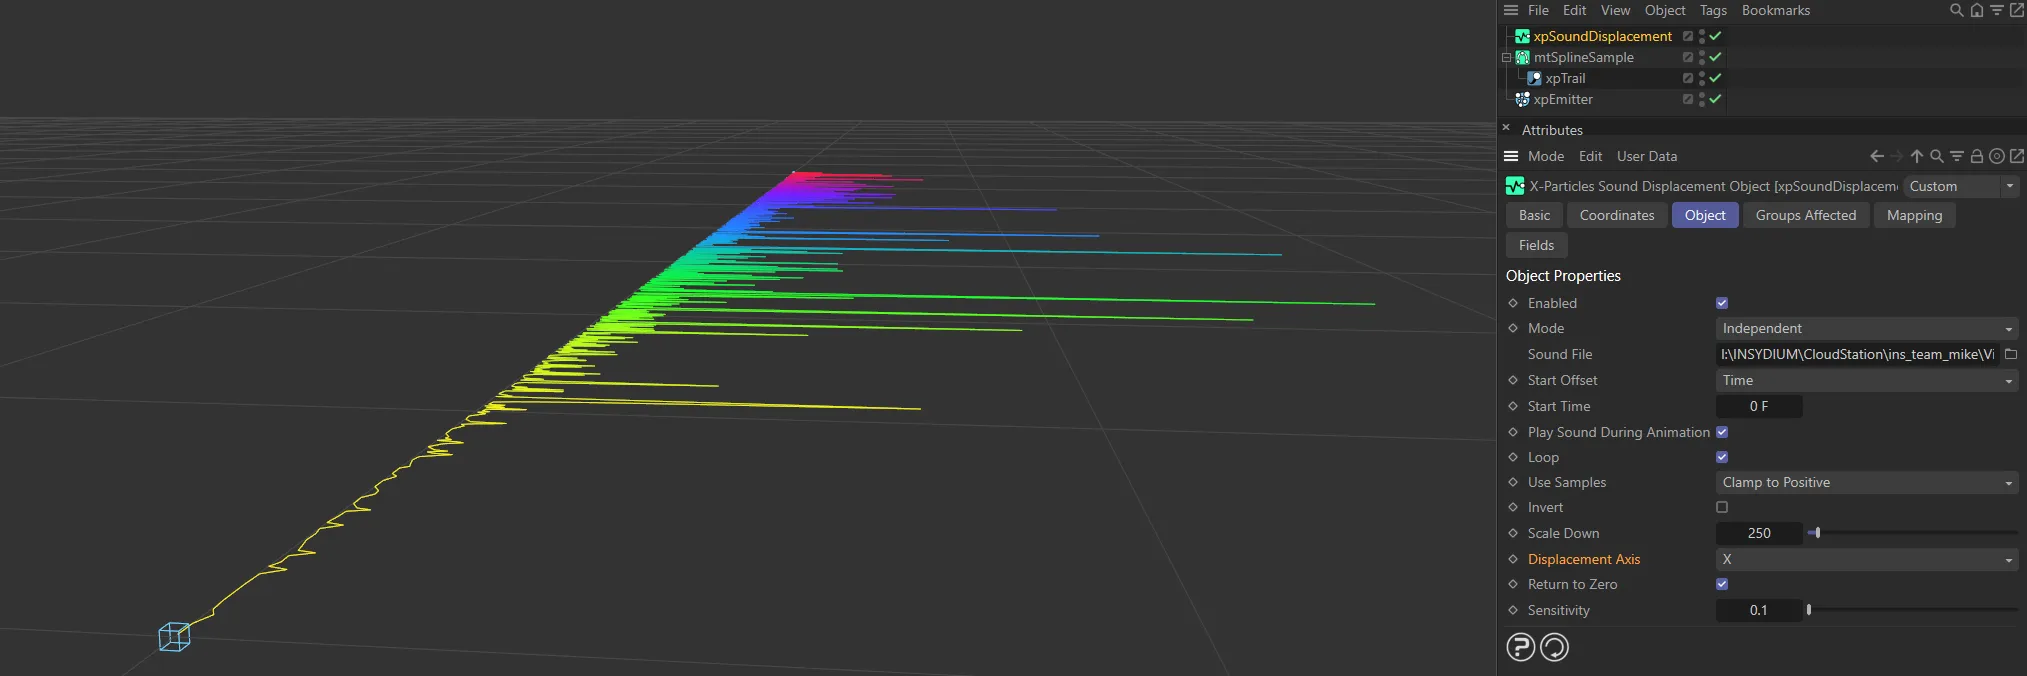Select the emitter cube in the viewport
Viewport: 2027px width, 676px height.
click(174, 637)
